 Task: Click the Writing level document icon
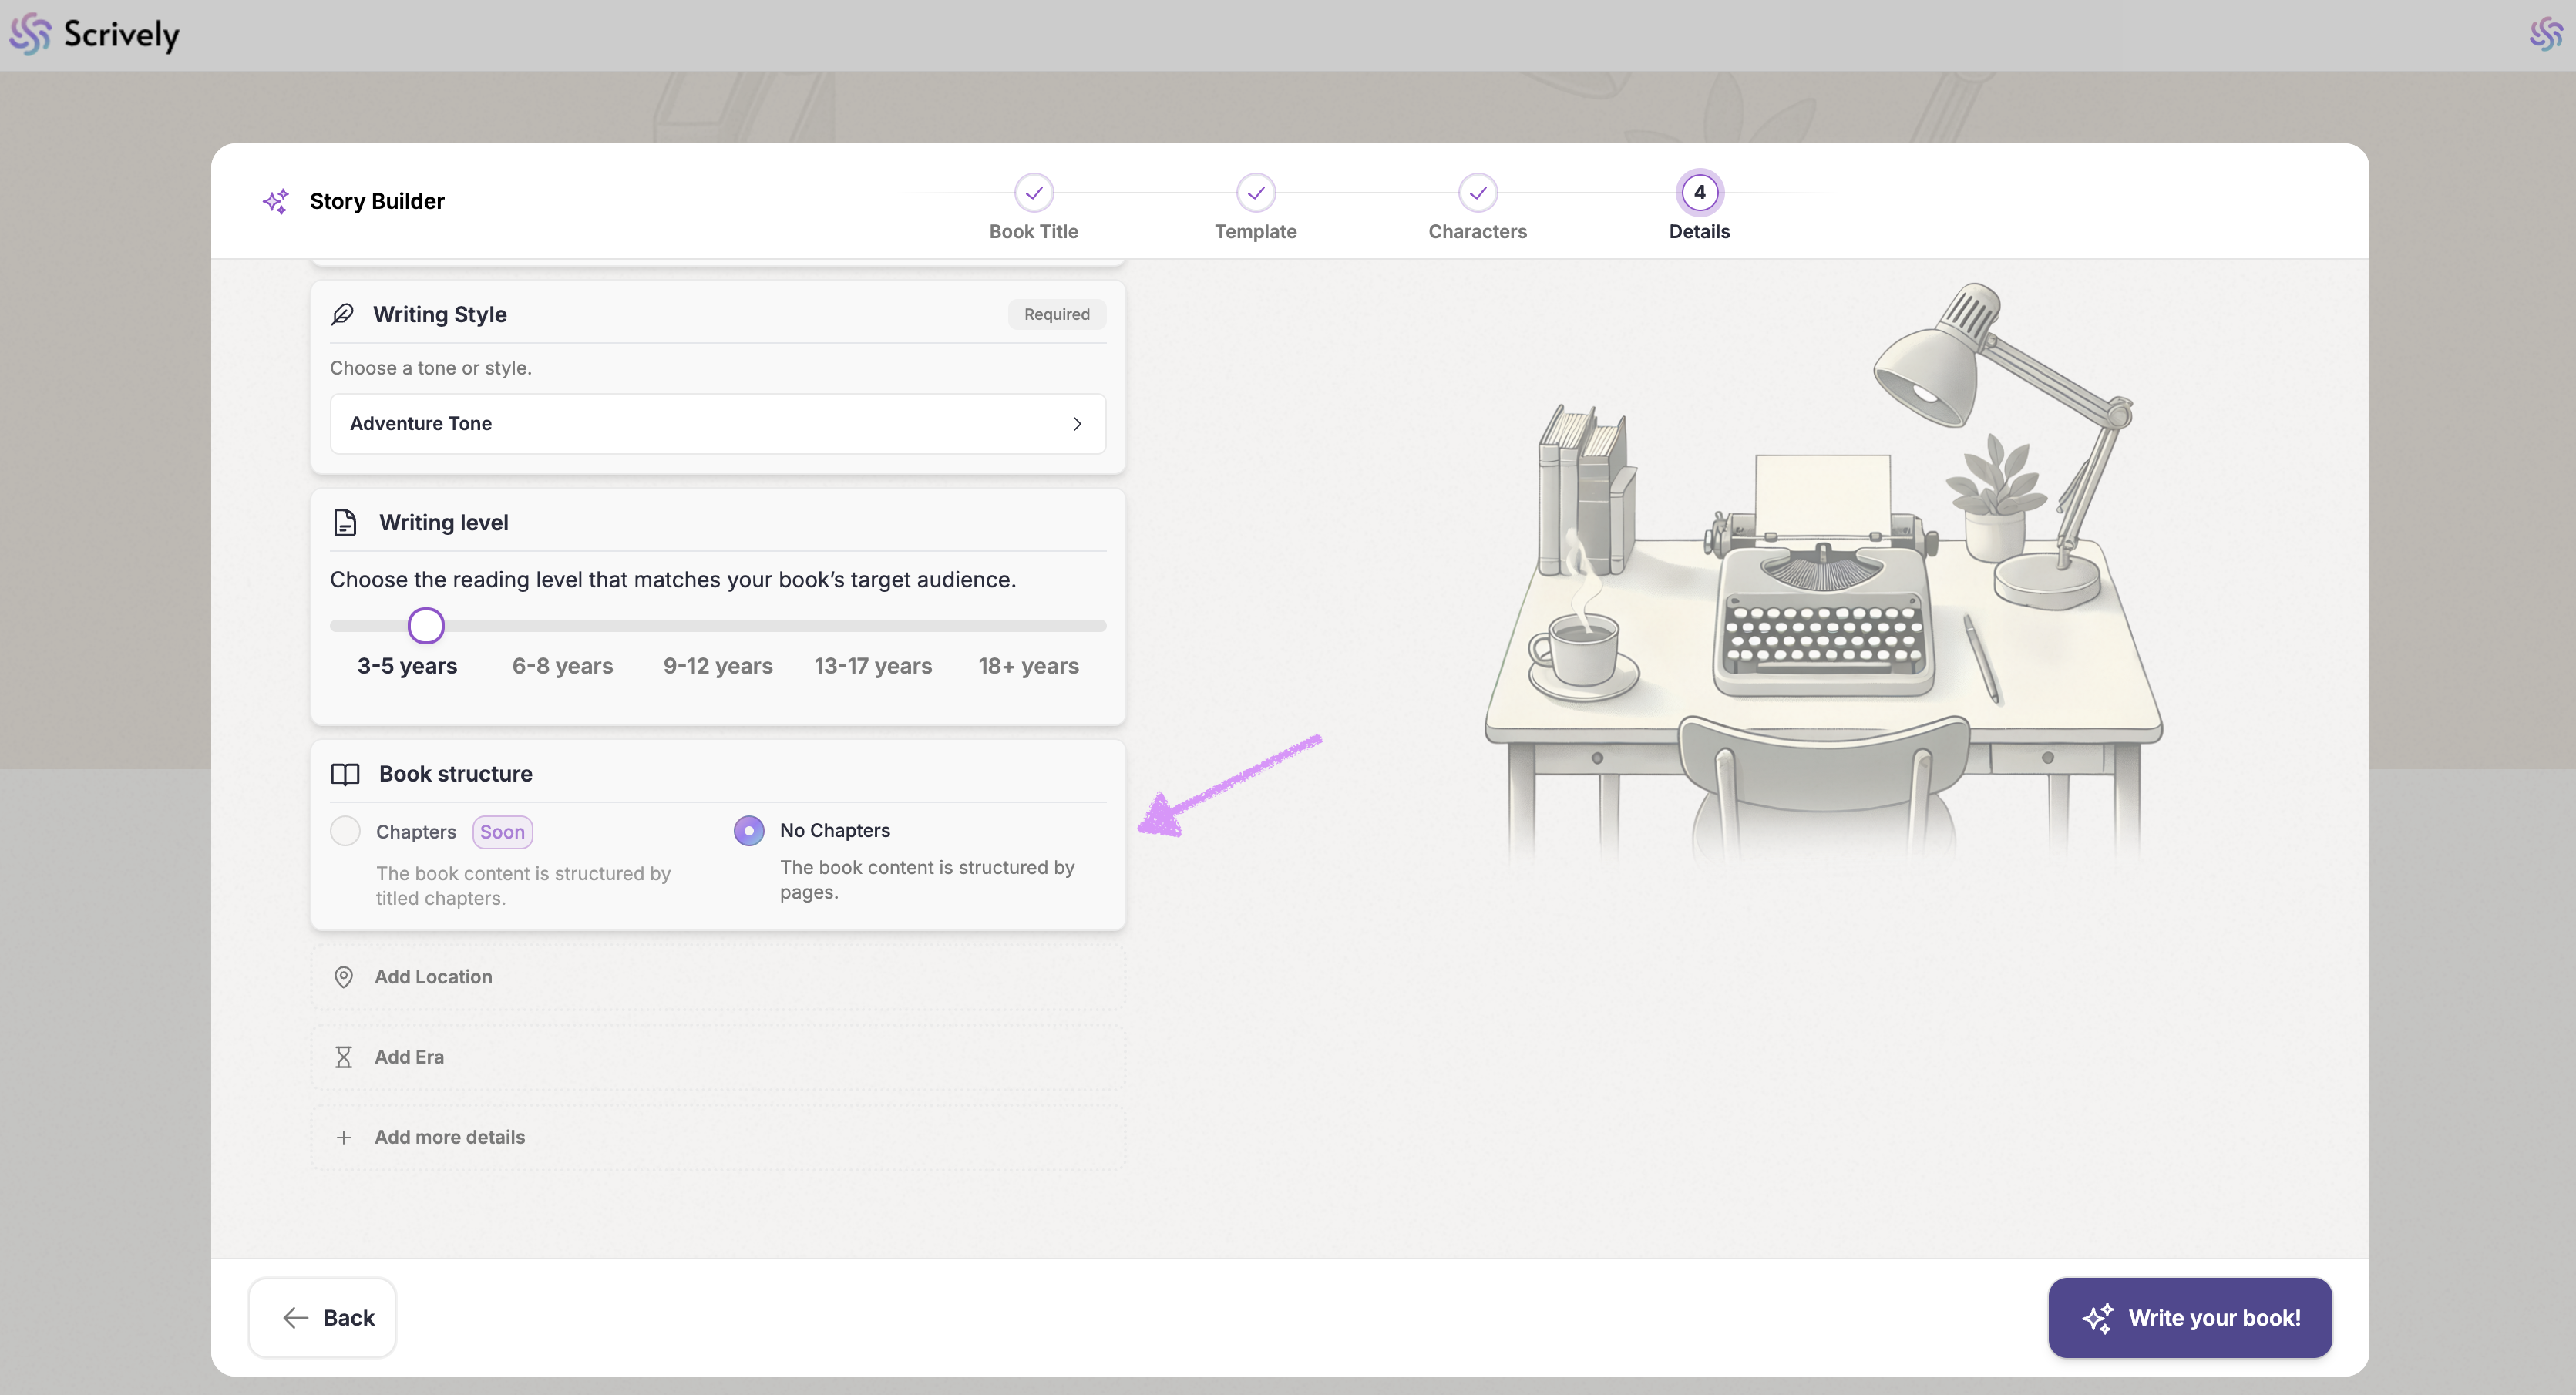click(x=345, y=522)
